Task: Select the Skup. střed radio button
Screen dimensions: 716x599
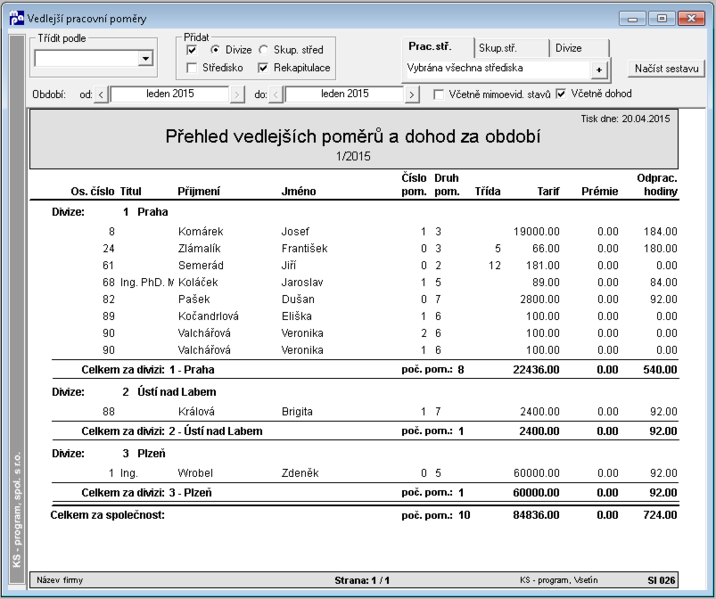Action: point(263,50)
